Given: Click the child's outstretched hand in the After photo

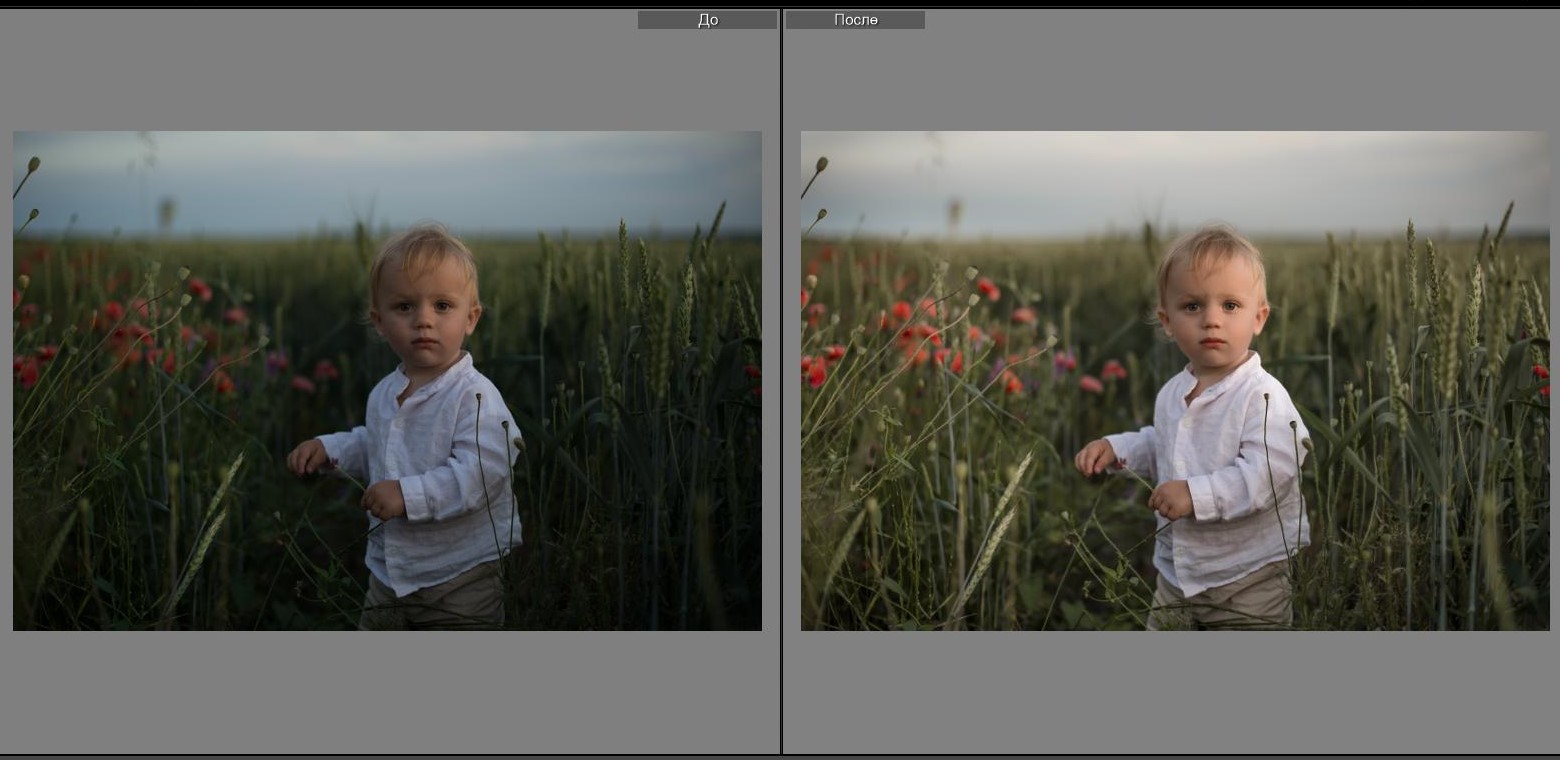Looking at the screenshot, I should (1091, 458).
